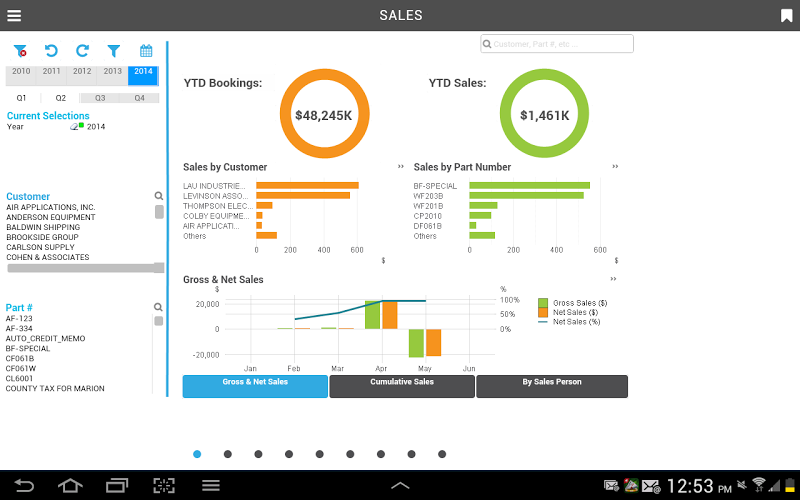
Task: Expand the Sales by Part Number chart
Action: click(x=615, y=166)
